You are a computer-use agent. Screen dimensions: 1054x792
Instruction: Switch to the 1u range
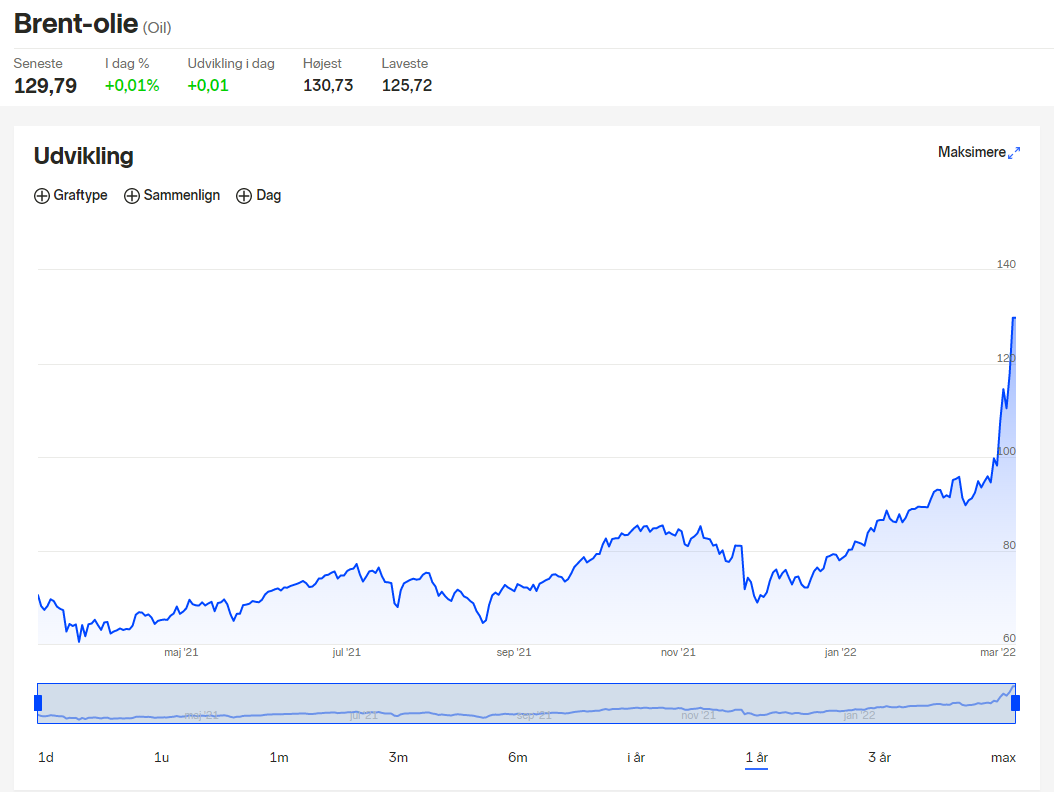click(161, 758)
